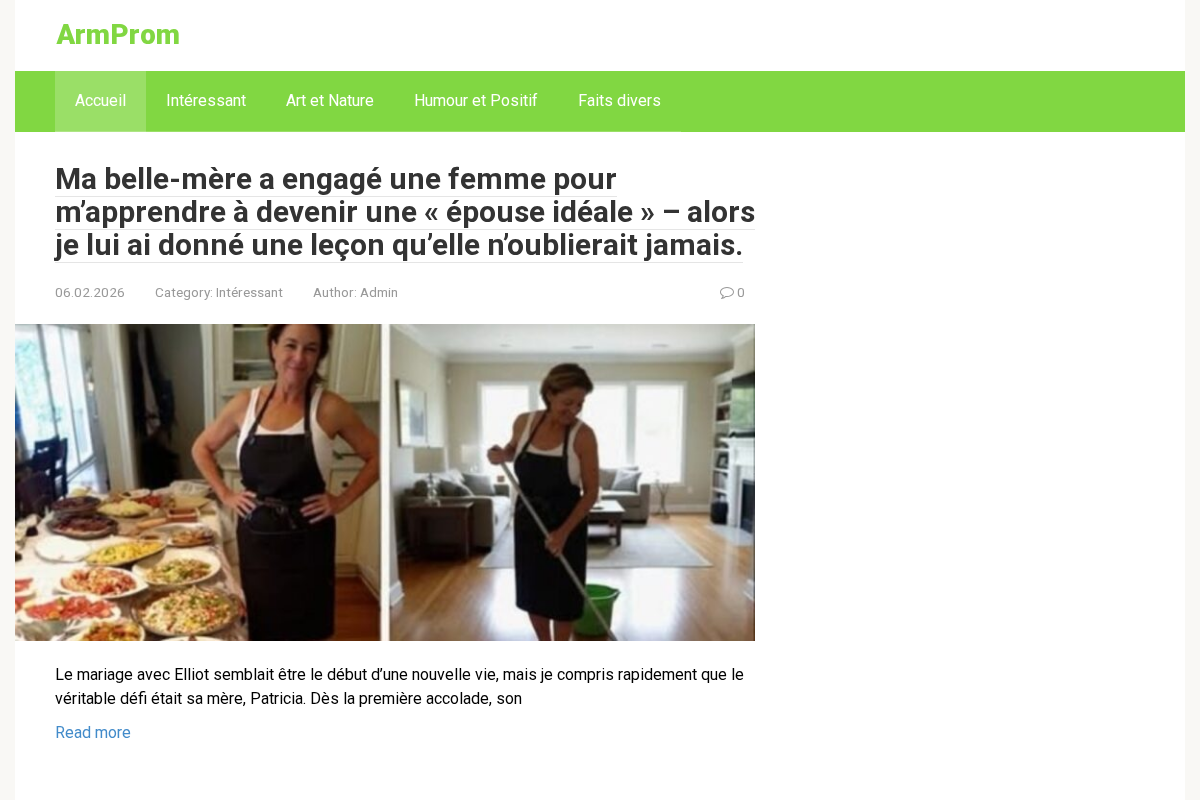Image resolution: width=1200 pixels, height=800 pixels.
Task: Click the Read more link
Action: 93,733
